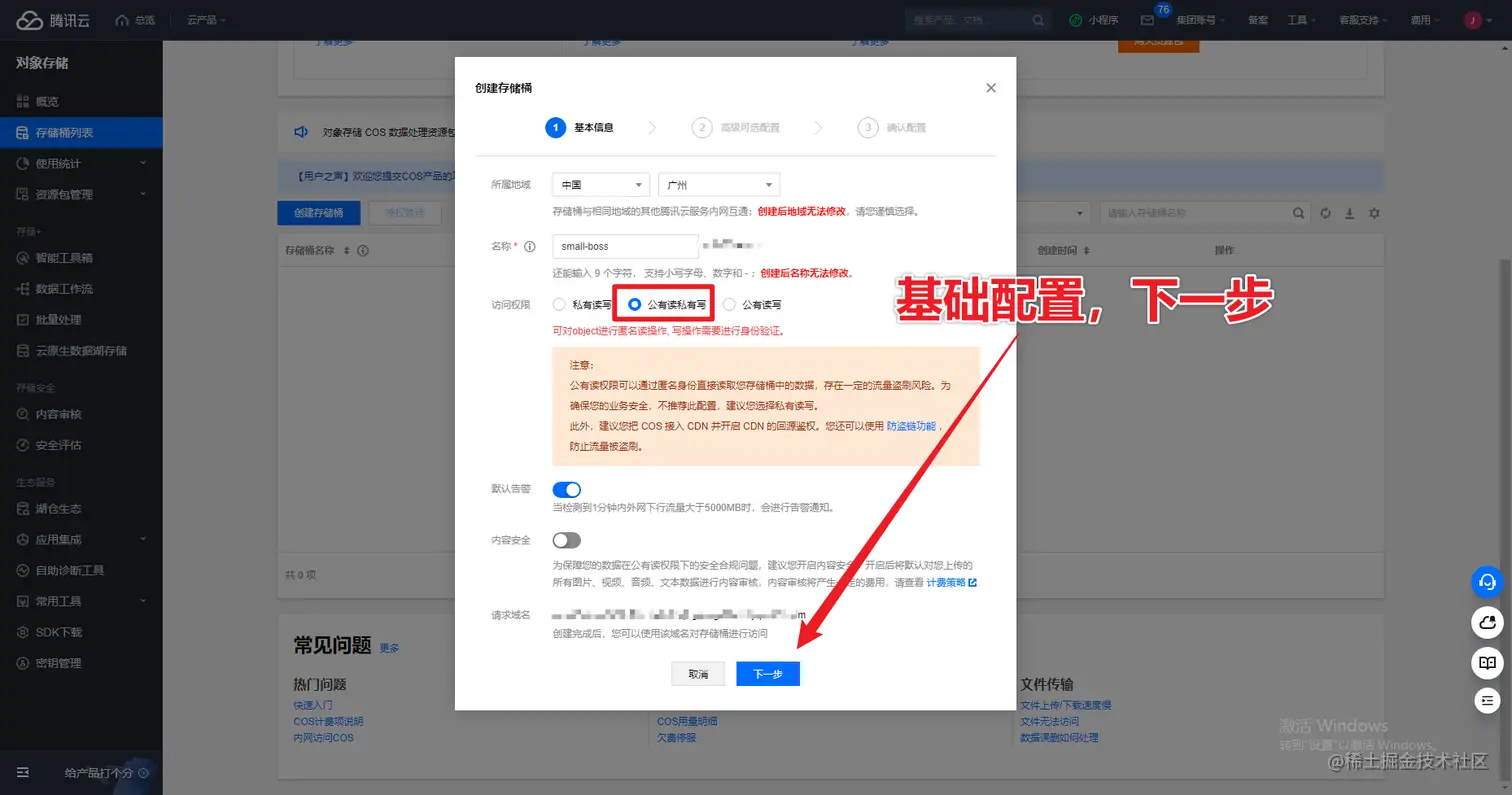Click the 自助诊断工具 icon
Screen dimensions: 1512x795
click(23, 570)
